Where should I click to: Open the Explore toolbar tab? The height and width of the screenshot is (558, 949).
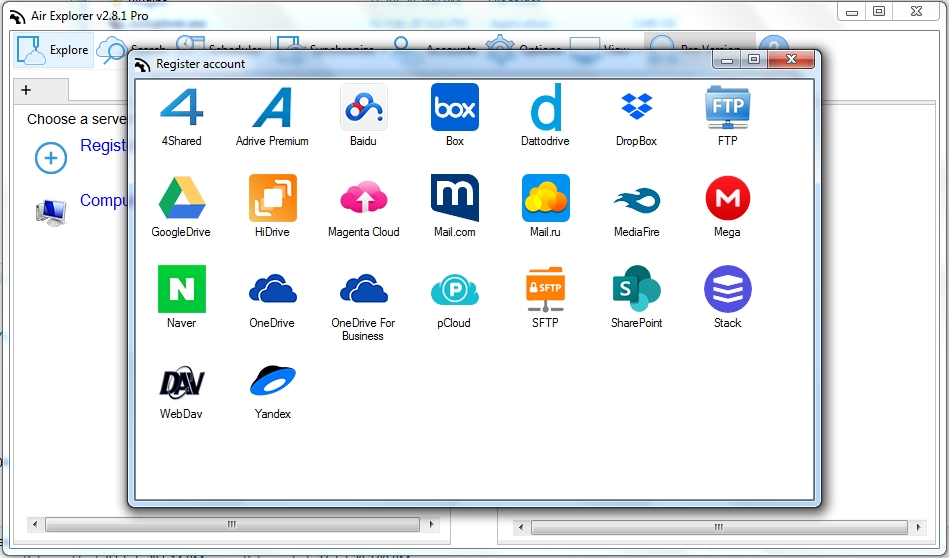click(x=53, y=50)
